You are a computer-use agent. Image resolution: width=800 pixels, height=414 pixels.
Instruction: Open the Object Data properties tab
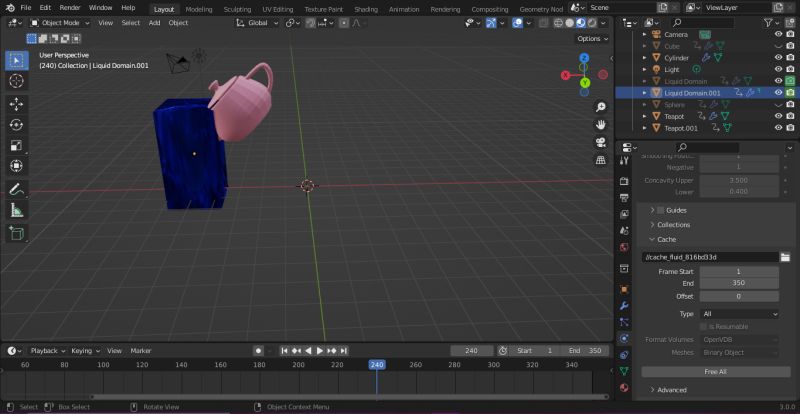point(624,371)
